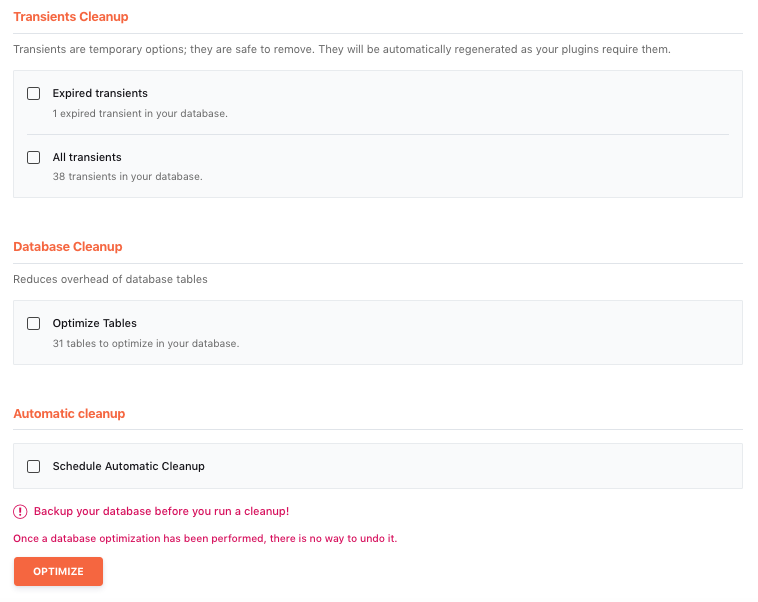This screenshot has width=758, height=602.
Task: Tick the All transients checkbox
Action: 33,157
